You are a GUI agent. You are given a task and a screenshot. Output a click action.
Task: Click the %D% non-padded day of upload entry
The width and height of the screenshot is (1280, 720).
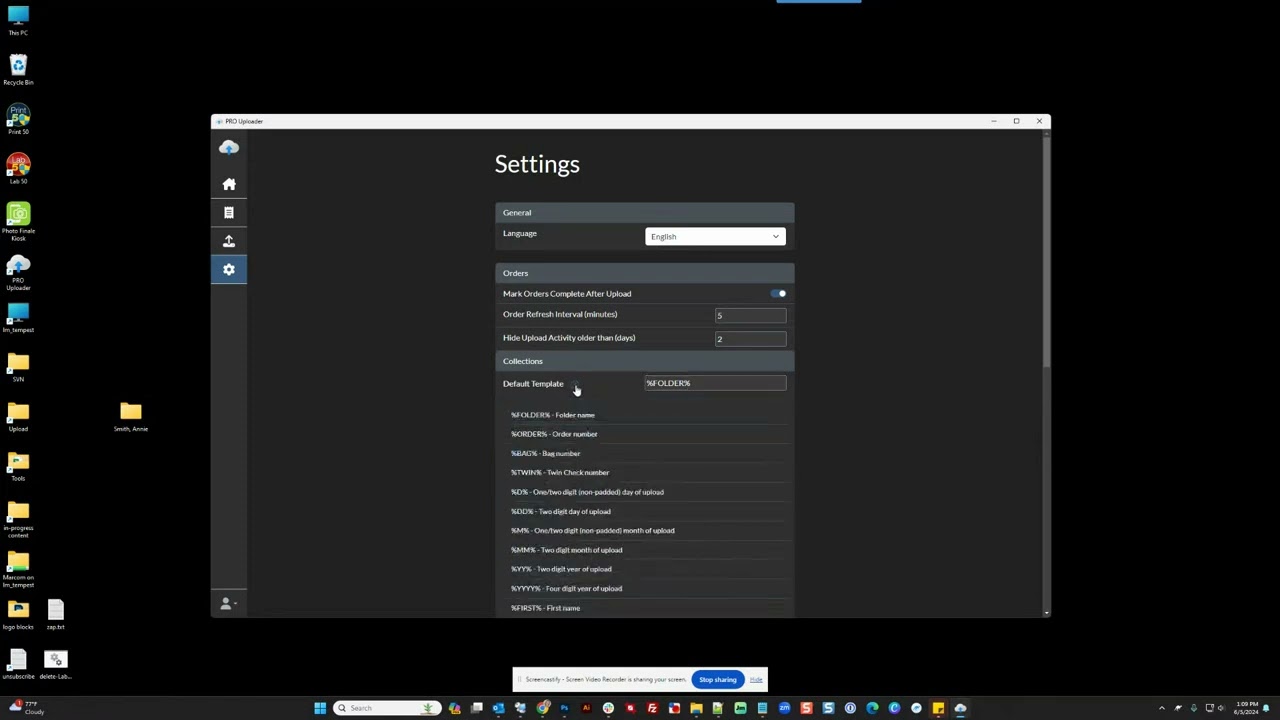click(x=587, y=492)
